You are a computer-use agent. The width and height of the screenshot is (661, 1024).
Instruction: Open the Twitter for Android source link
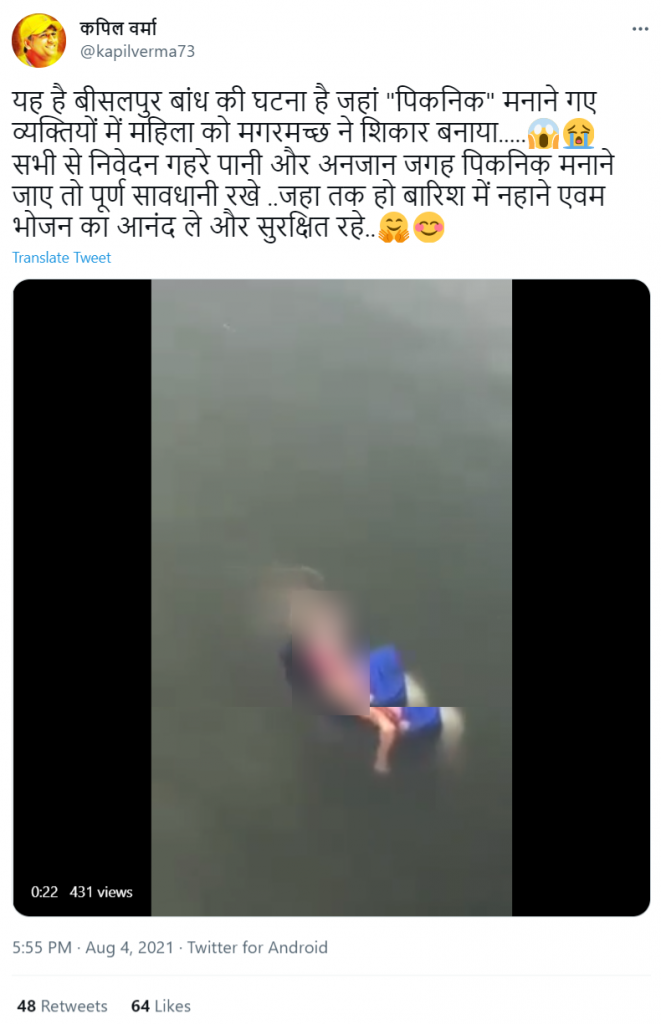[257, 947]
